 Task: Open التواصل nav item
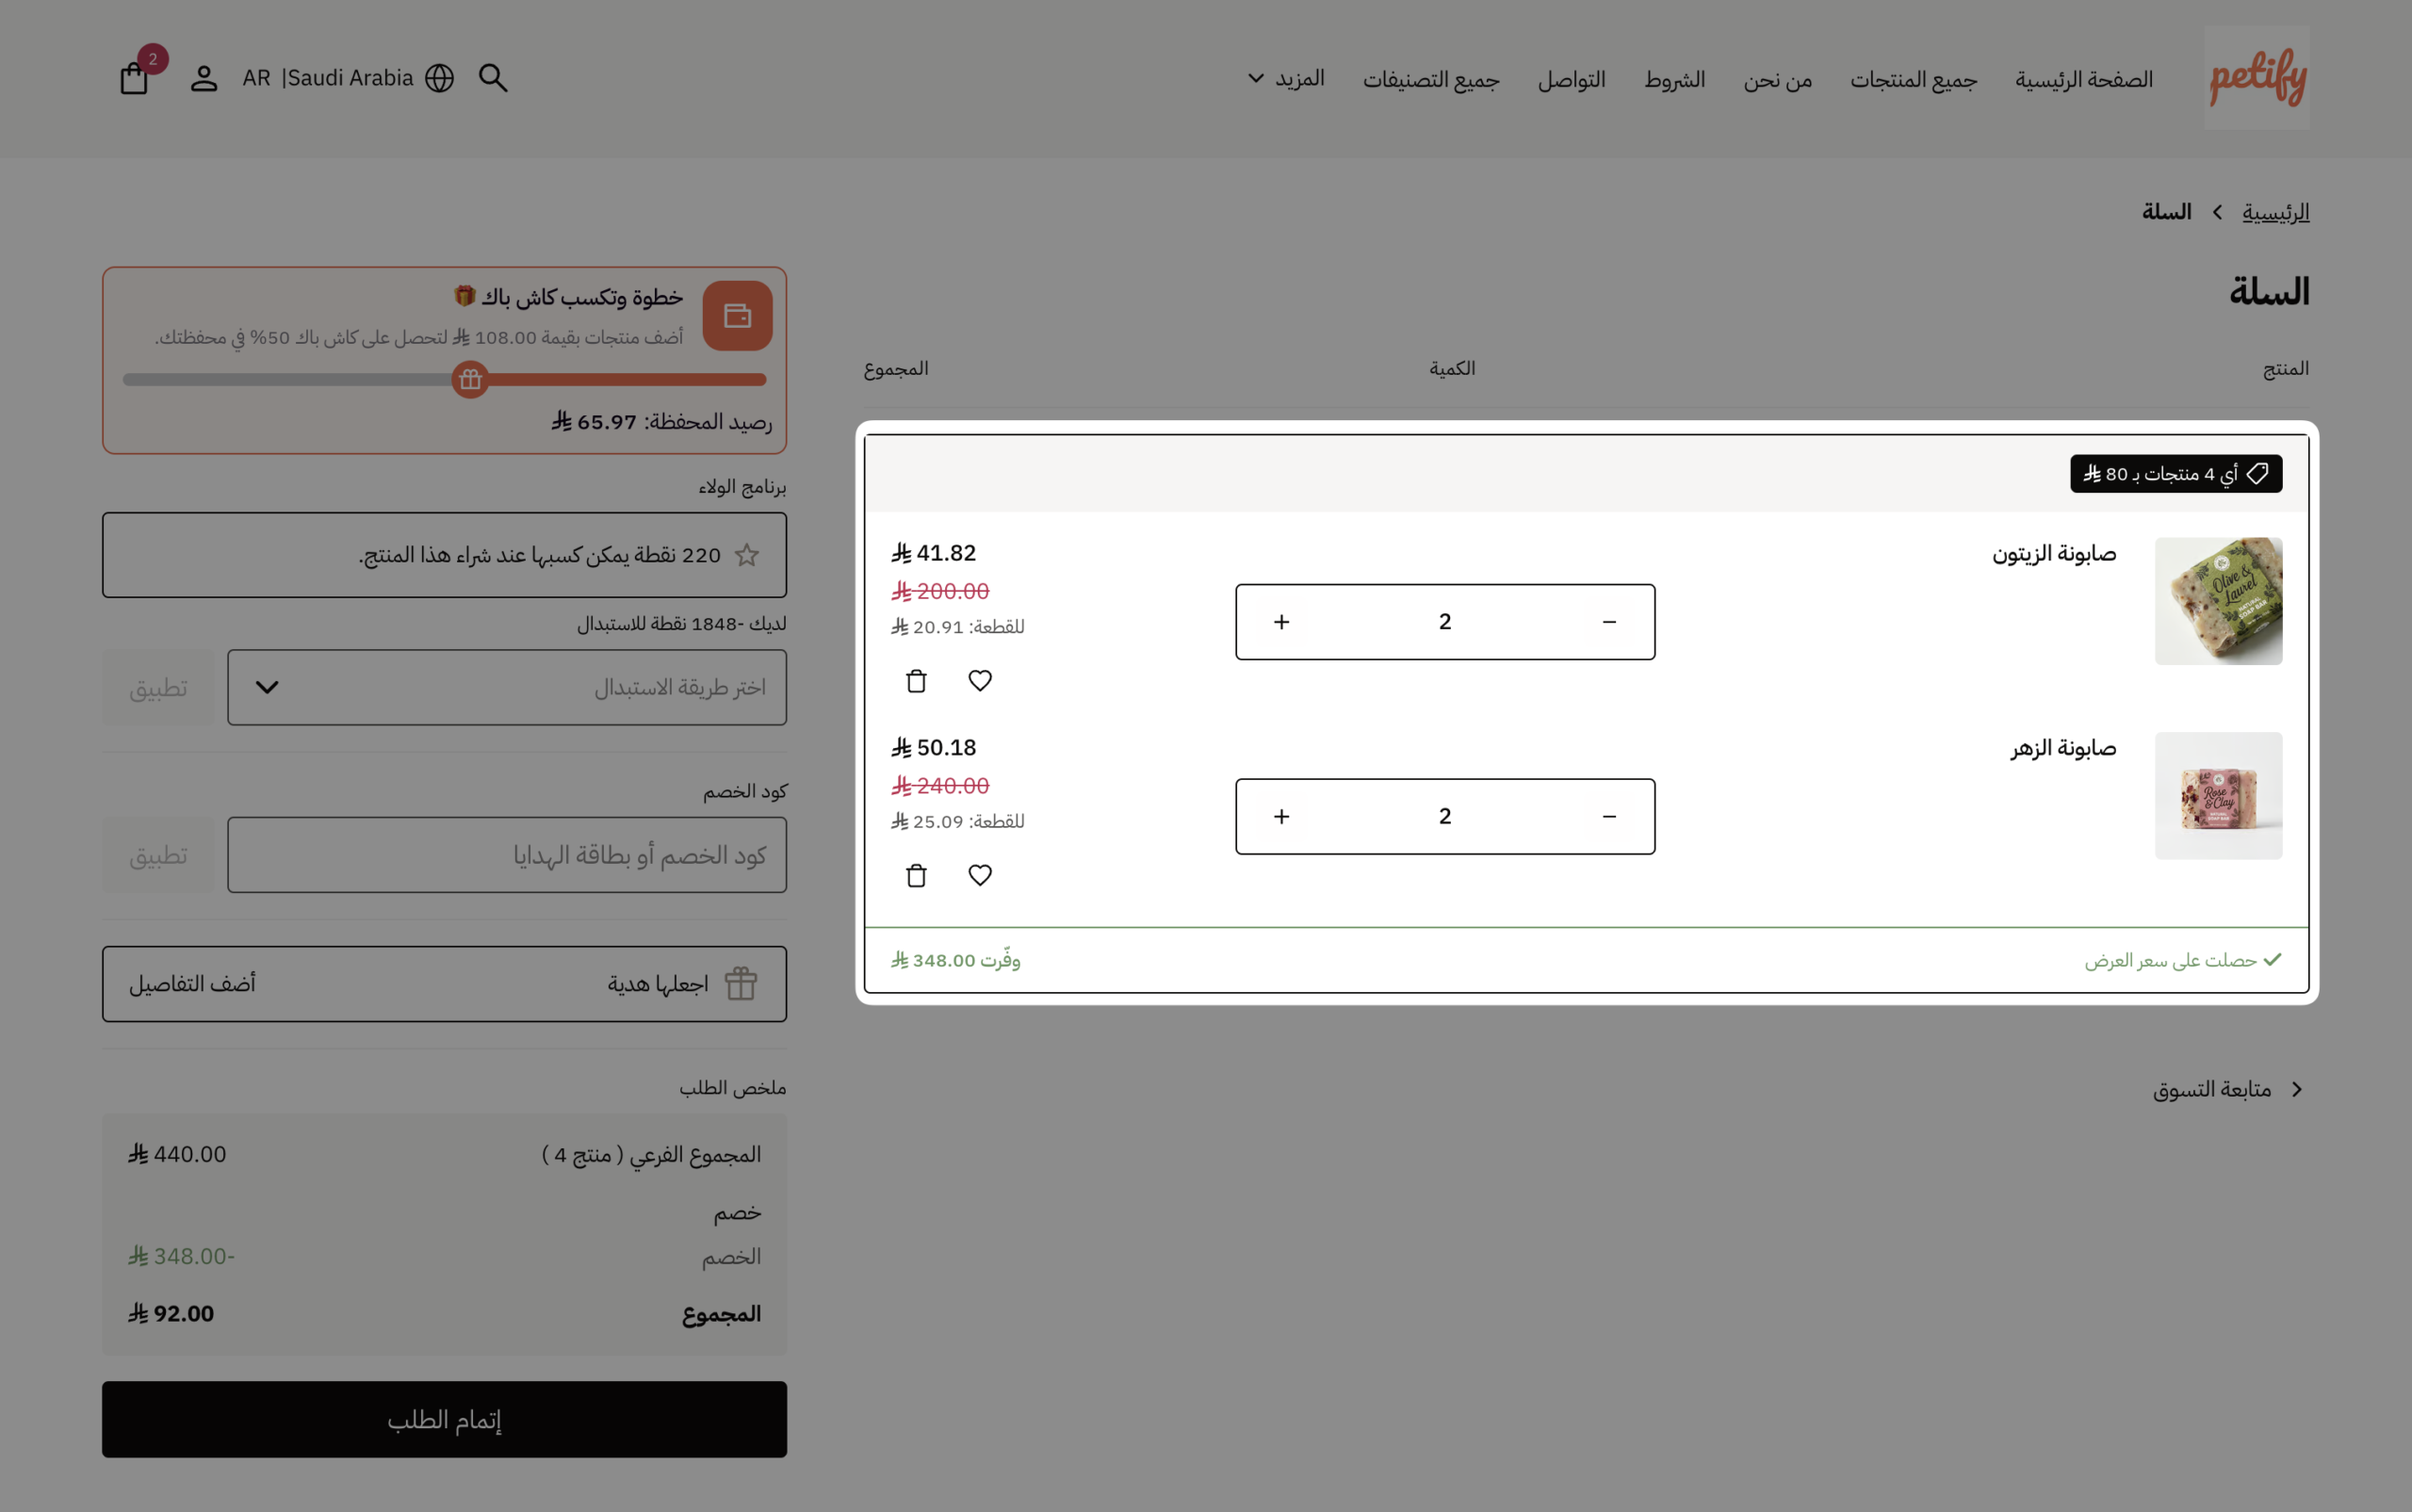[1572, 79]
